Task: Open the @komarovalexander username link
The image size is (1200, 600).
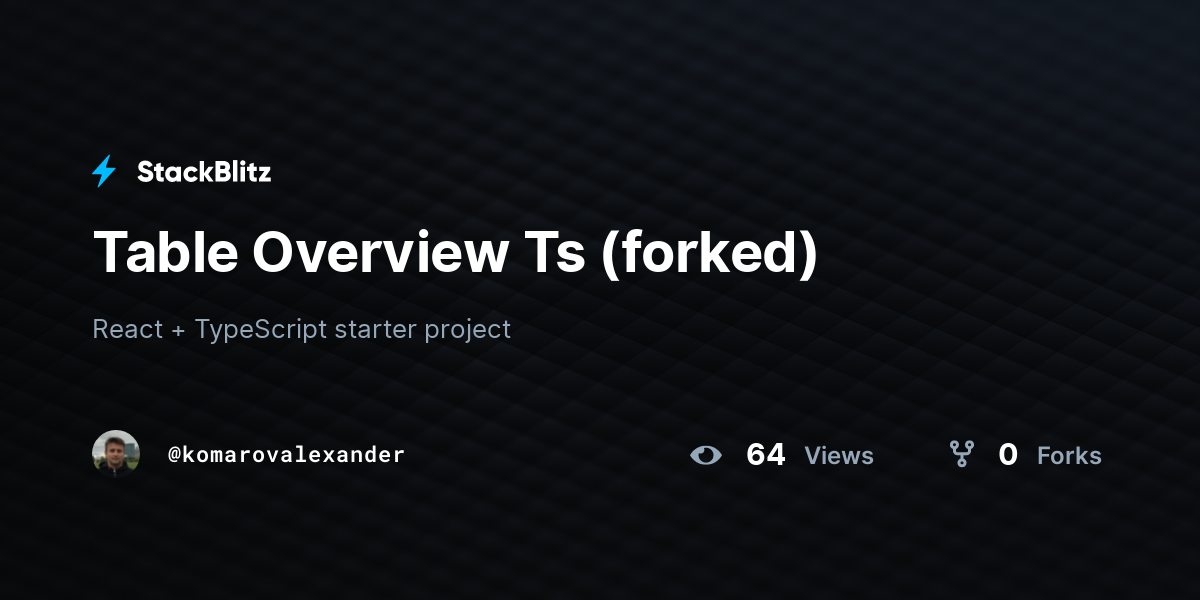Action: 286,455
